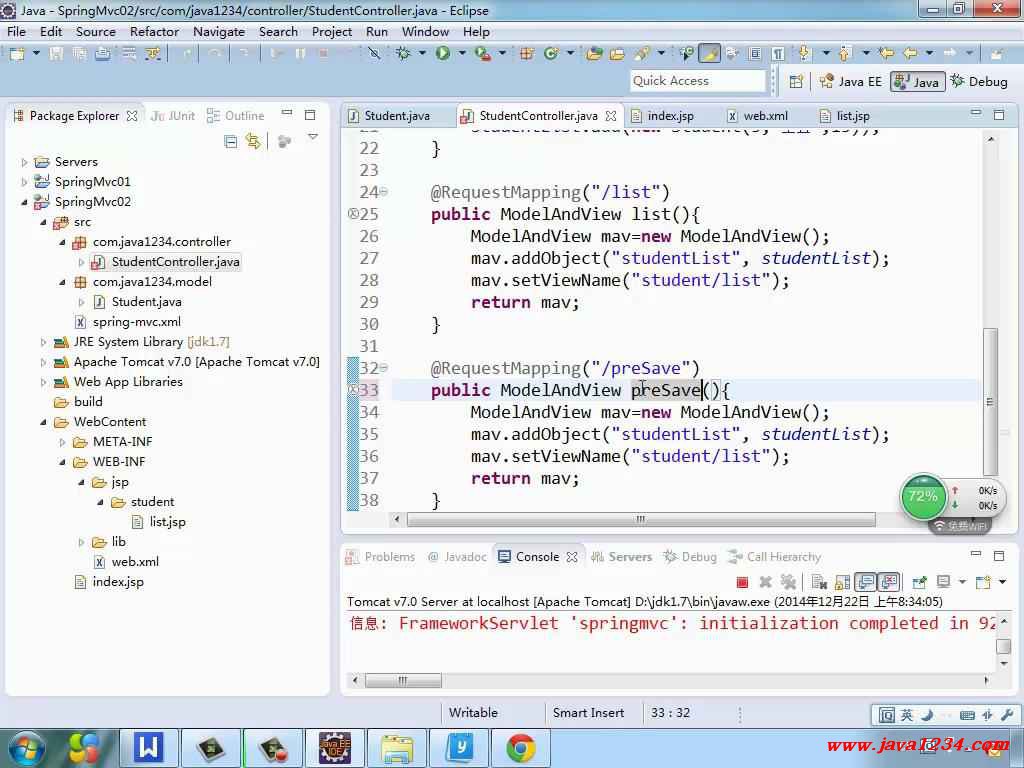Image resolution: width=1024 pixels, height=768 pixels.
Task: Expand the Servers project node
Action: tap(24, 162)
